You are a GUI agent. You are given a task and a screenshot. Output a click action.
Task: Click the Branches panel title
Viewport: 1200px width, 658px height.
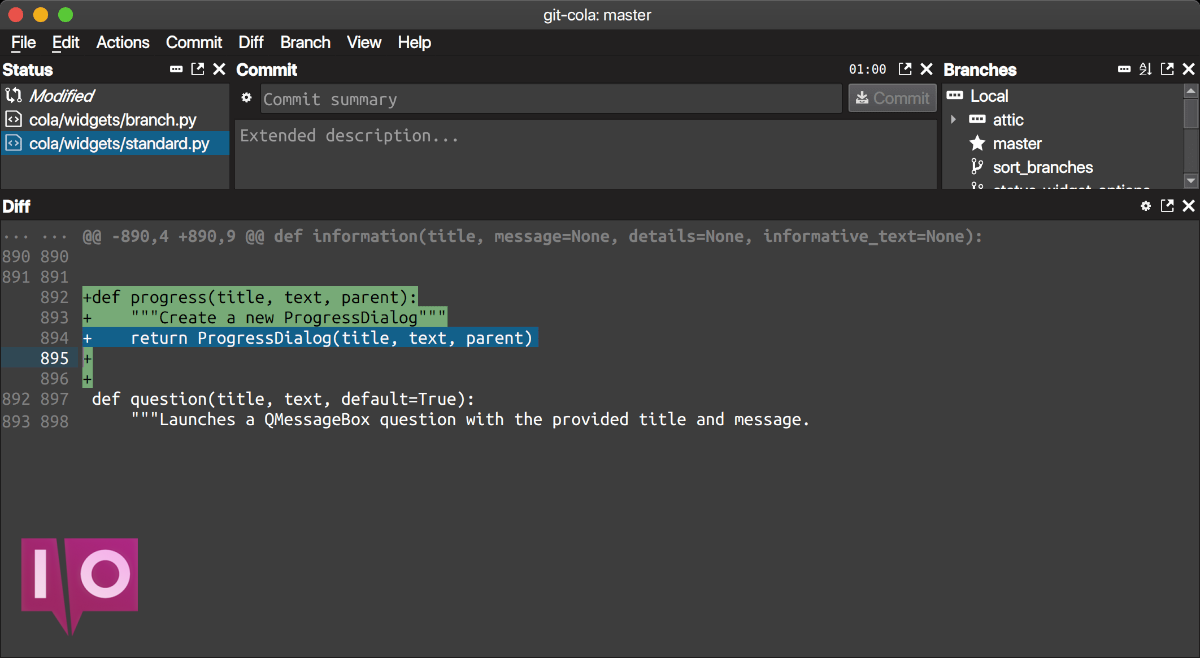coord(980,69)
